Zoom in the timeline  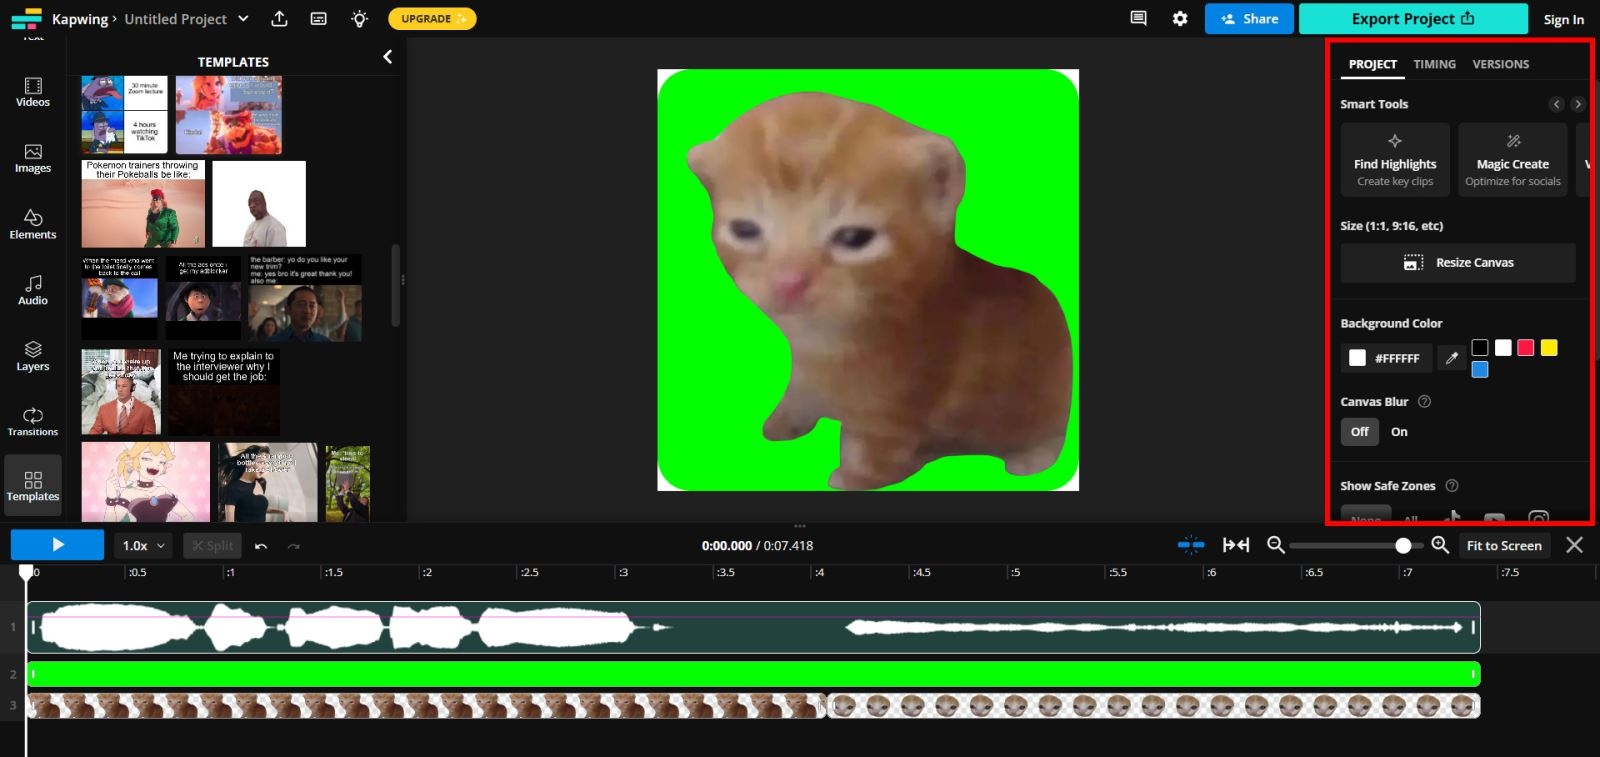[x=1440, y=545]
